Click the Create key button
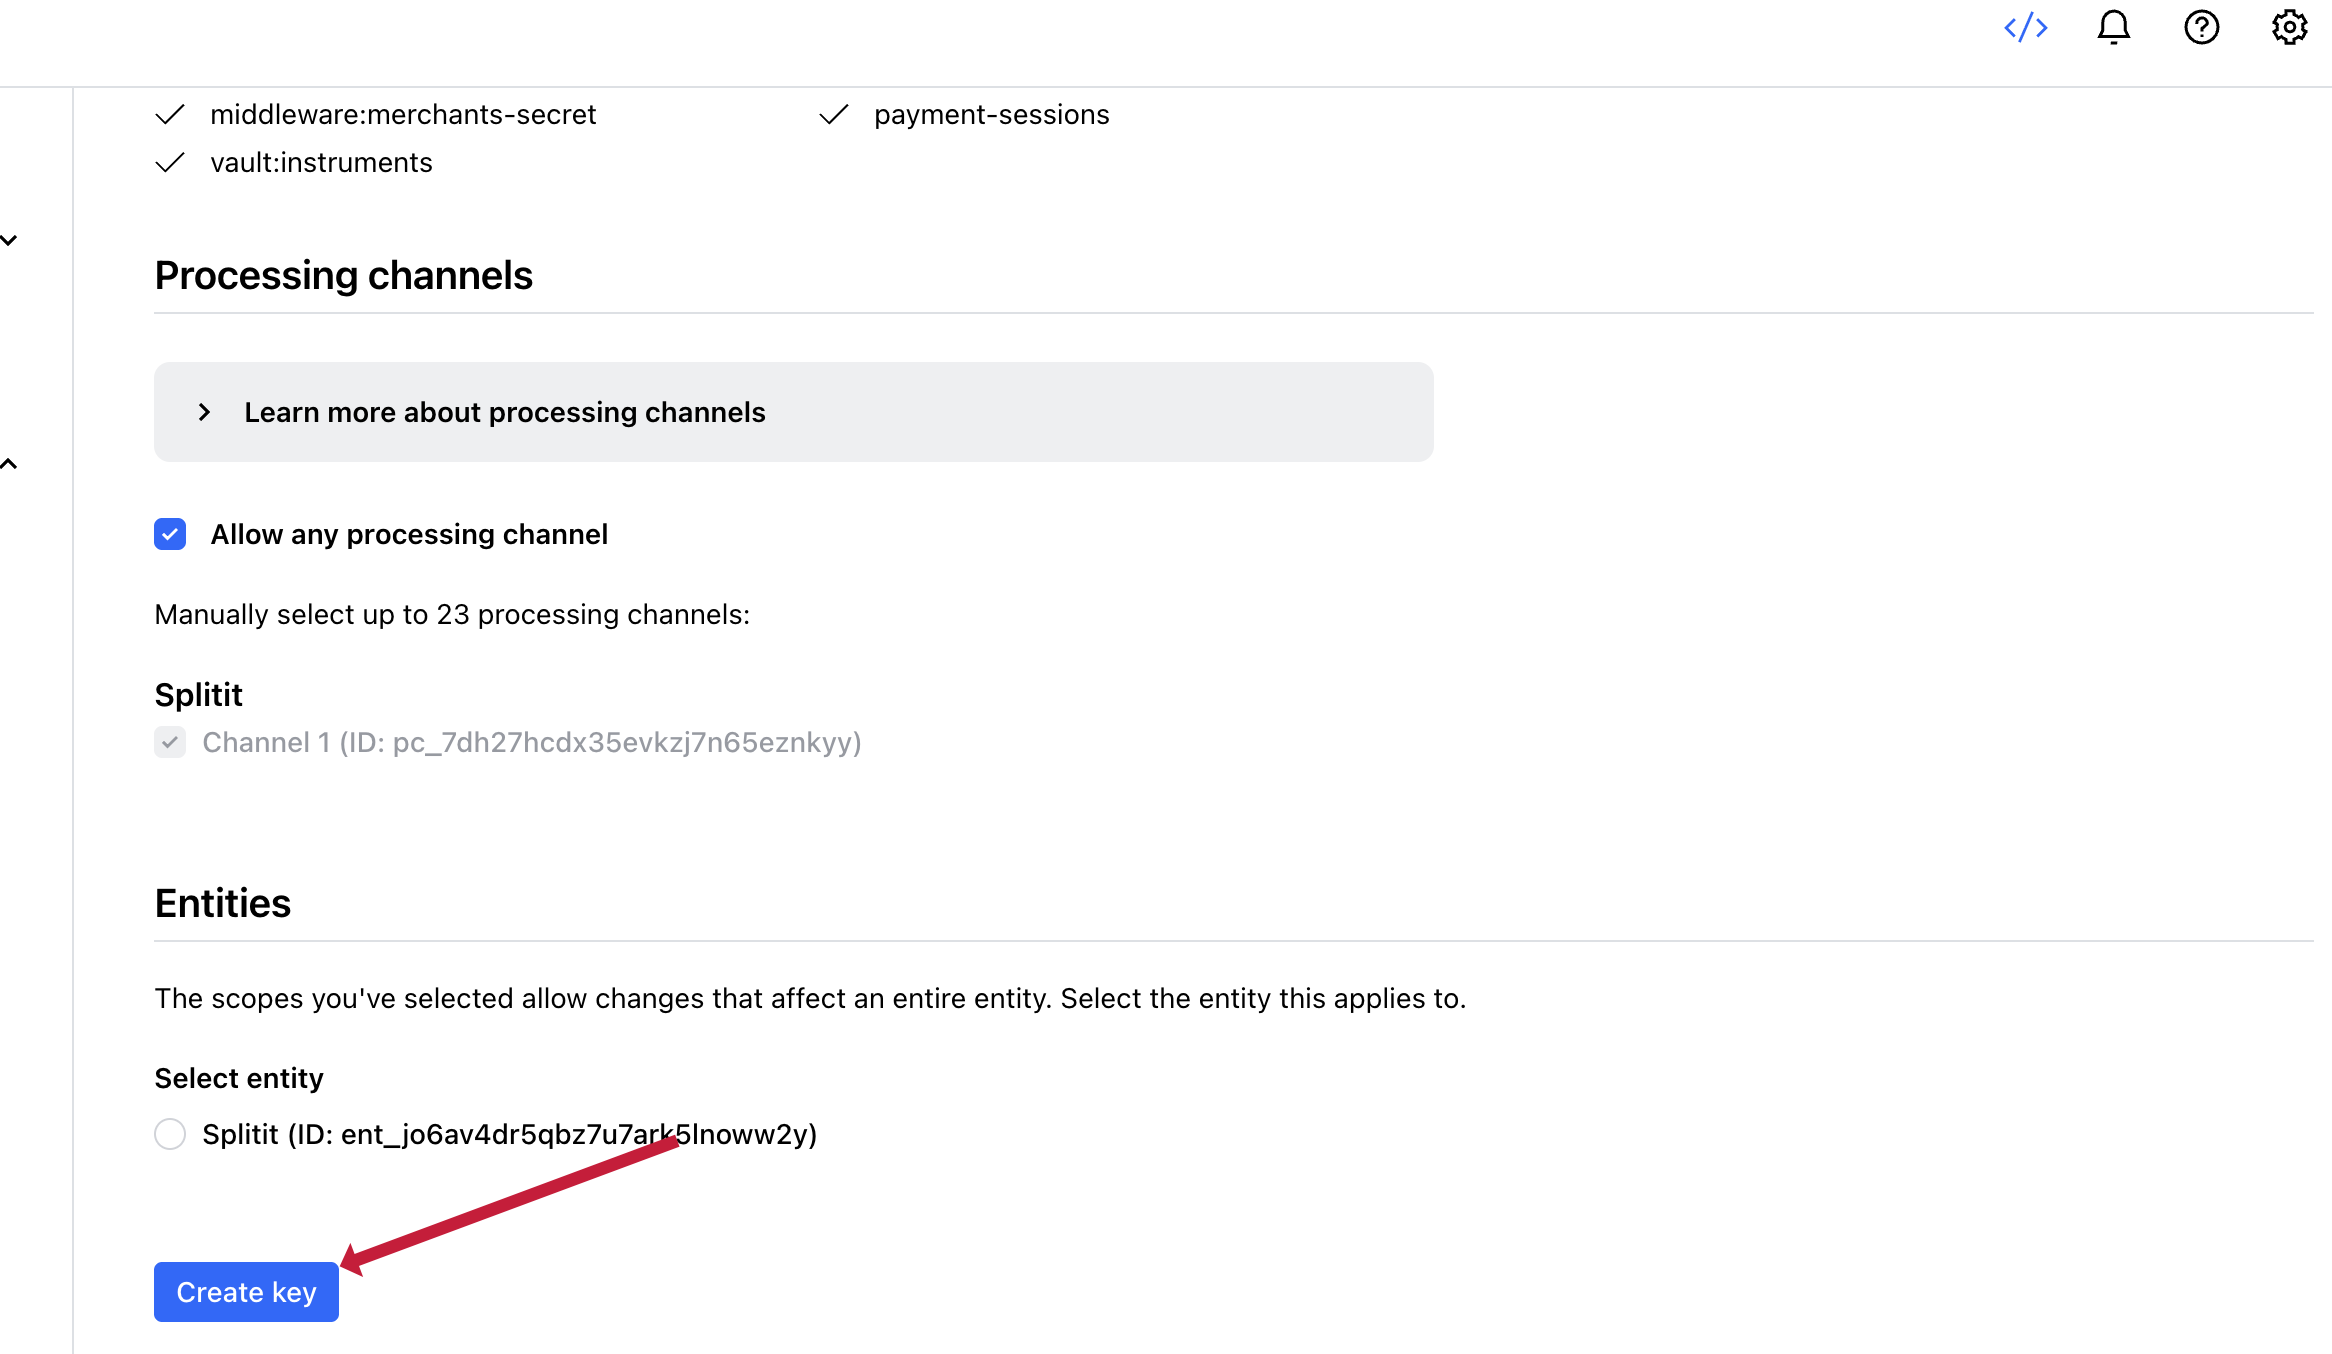Viewport: 2332px width, 1354px height. (x=246, y=1292)
